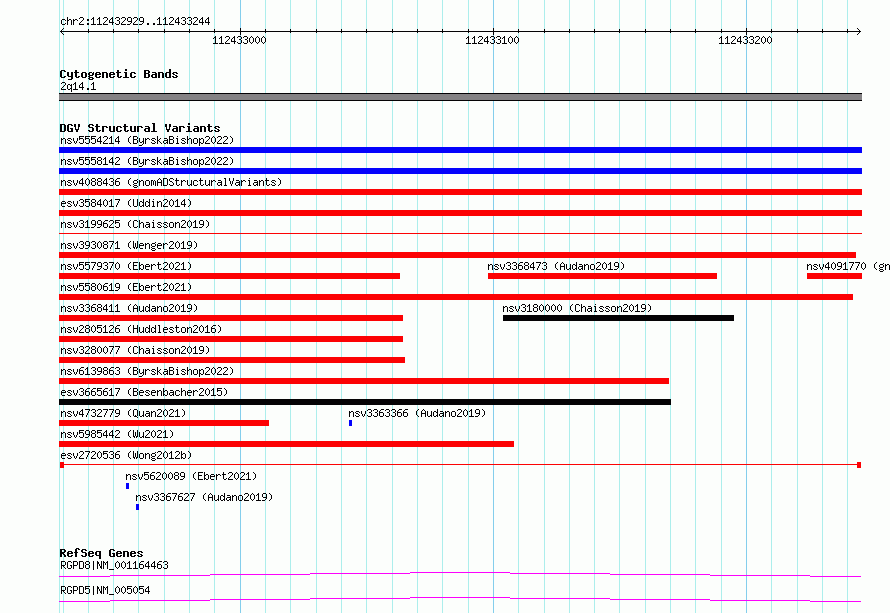The height and width of the screenshot is (613, 890).
Task: Select the red bar under nsv6139863
Action: (x=364, y=381)
